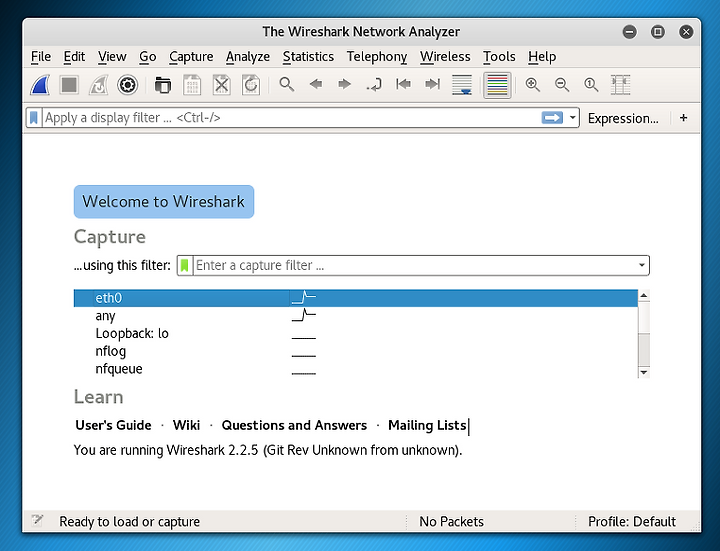Image resolution: width=720 pixels, height=551 pixels.
Task: Click the Expression... button
Action: (x=623, y=118)
